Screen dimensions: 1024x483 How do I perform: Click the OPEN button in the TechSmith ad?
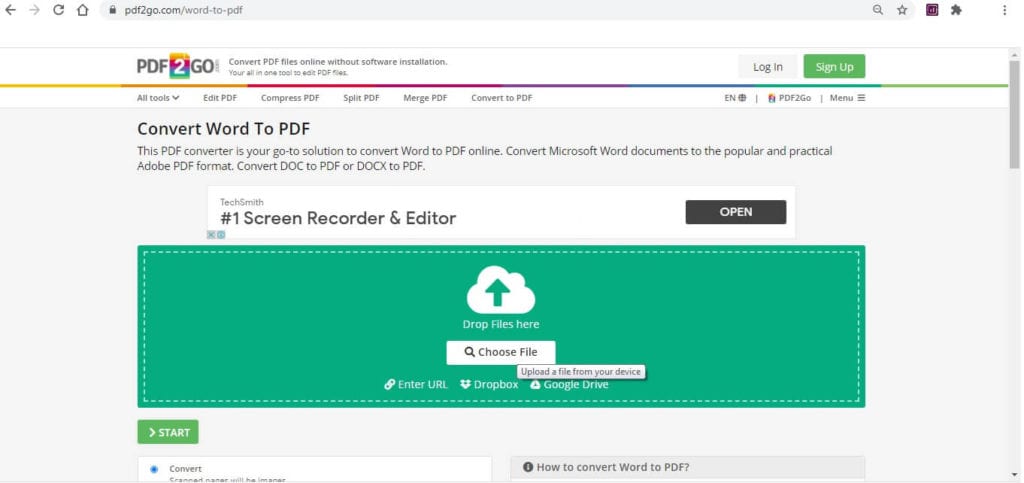click(736, 212)
